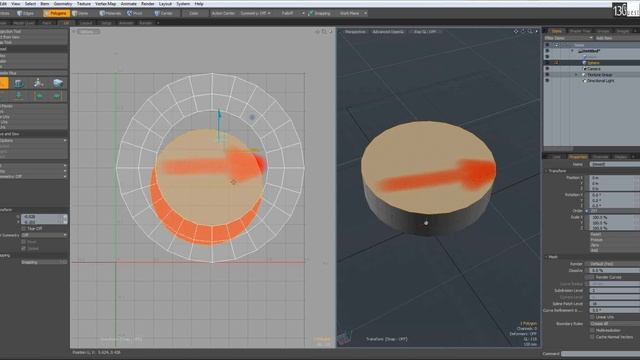Image resolution: width=640 pixels, height=360 pixels.
Task: Open the Work Plane dropdown
Action: 352,13
